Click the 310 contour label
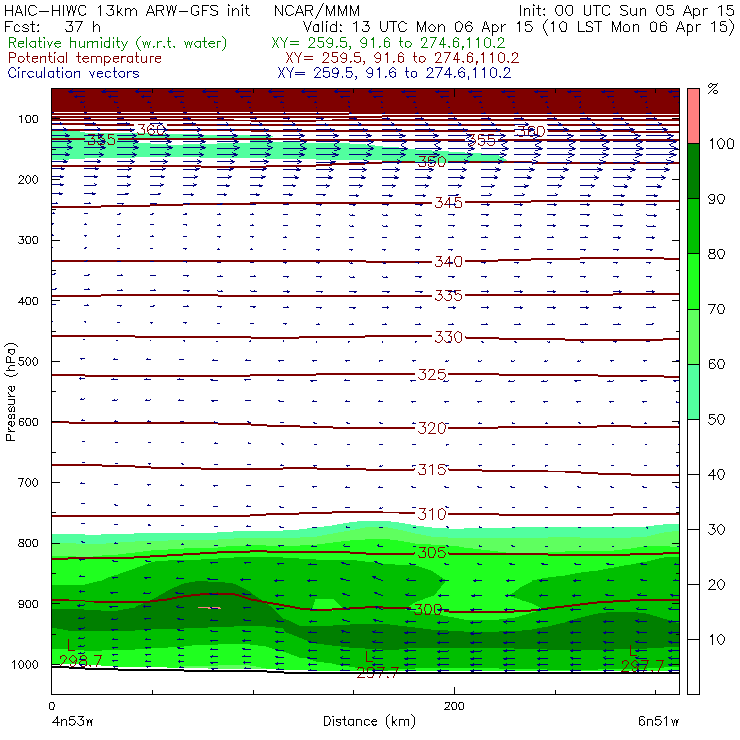This screenshot has height=740, width=740. [x=432, y=514]
